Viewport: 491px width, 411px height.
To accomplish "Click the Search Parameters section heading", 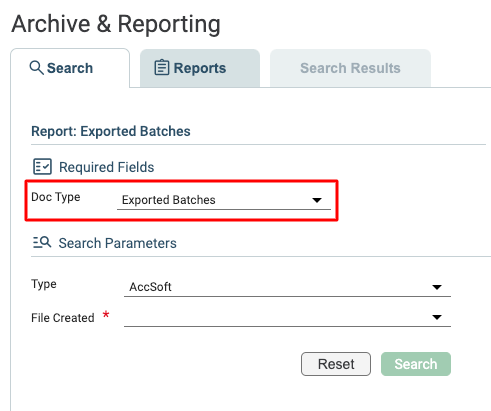I will pos(118,243).
